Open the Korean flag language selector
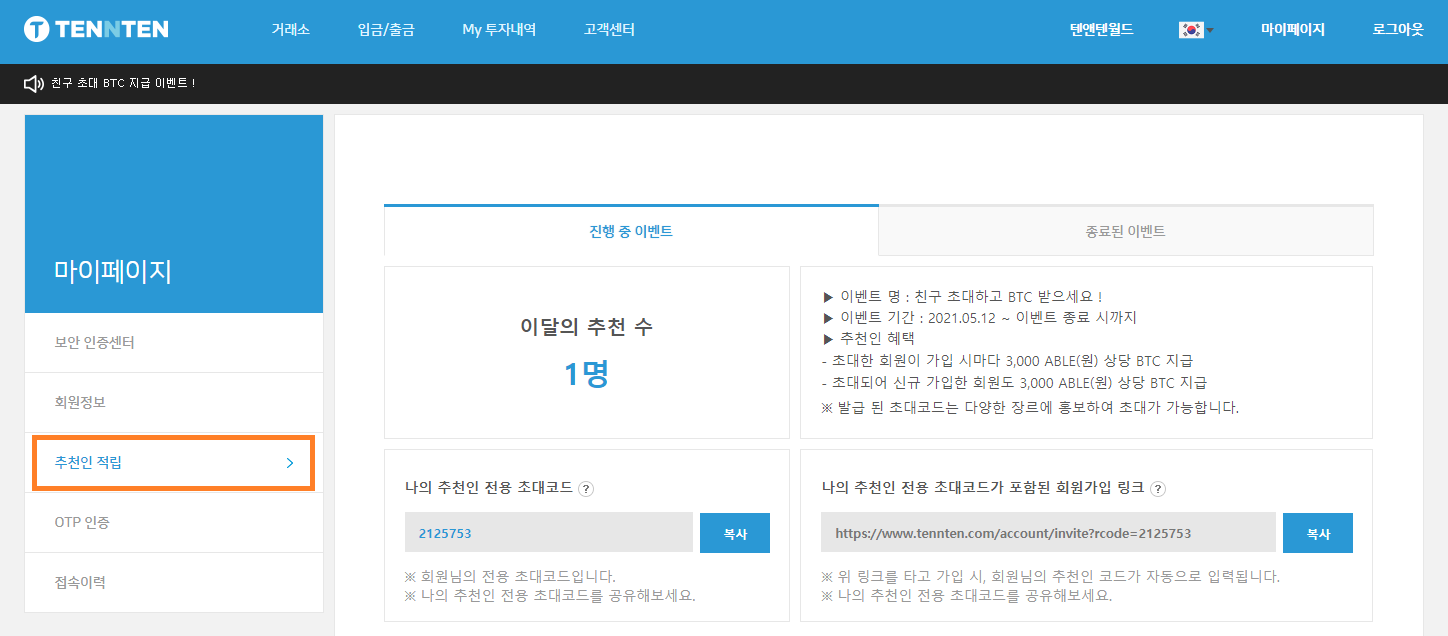This screenshot has height=636, width=1448. click(x=1195, y=30)
